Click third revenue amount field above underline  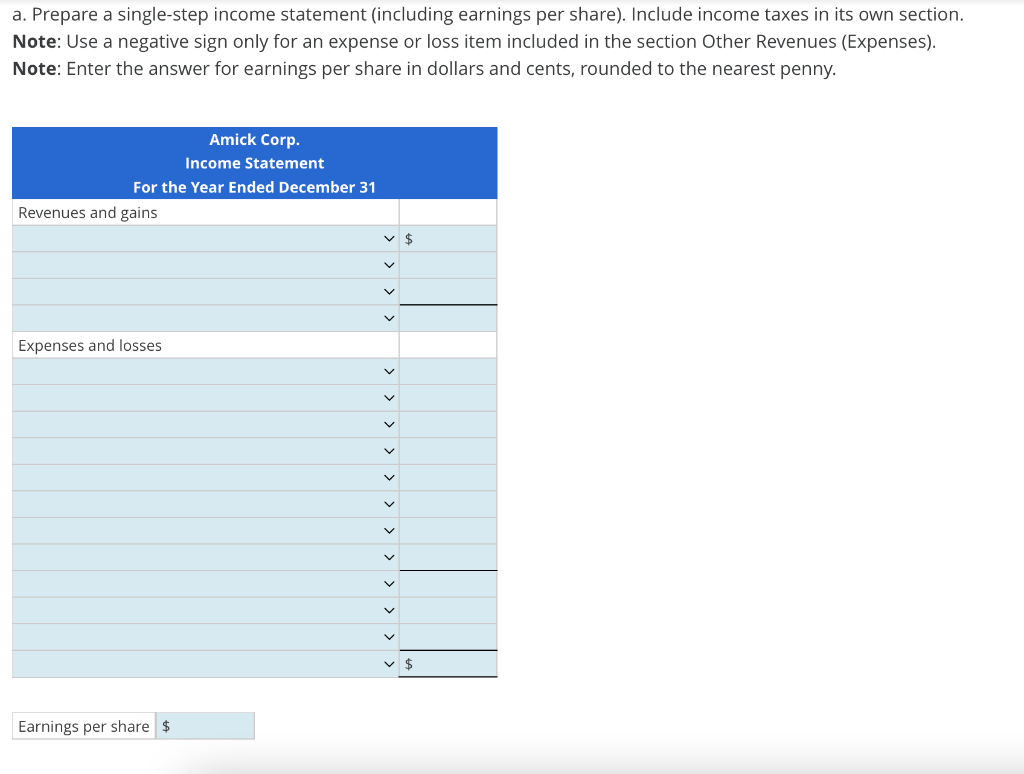[x=448, y=291]
